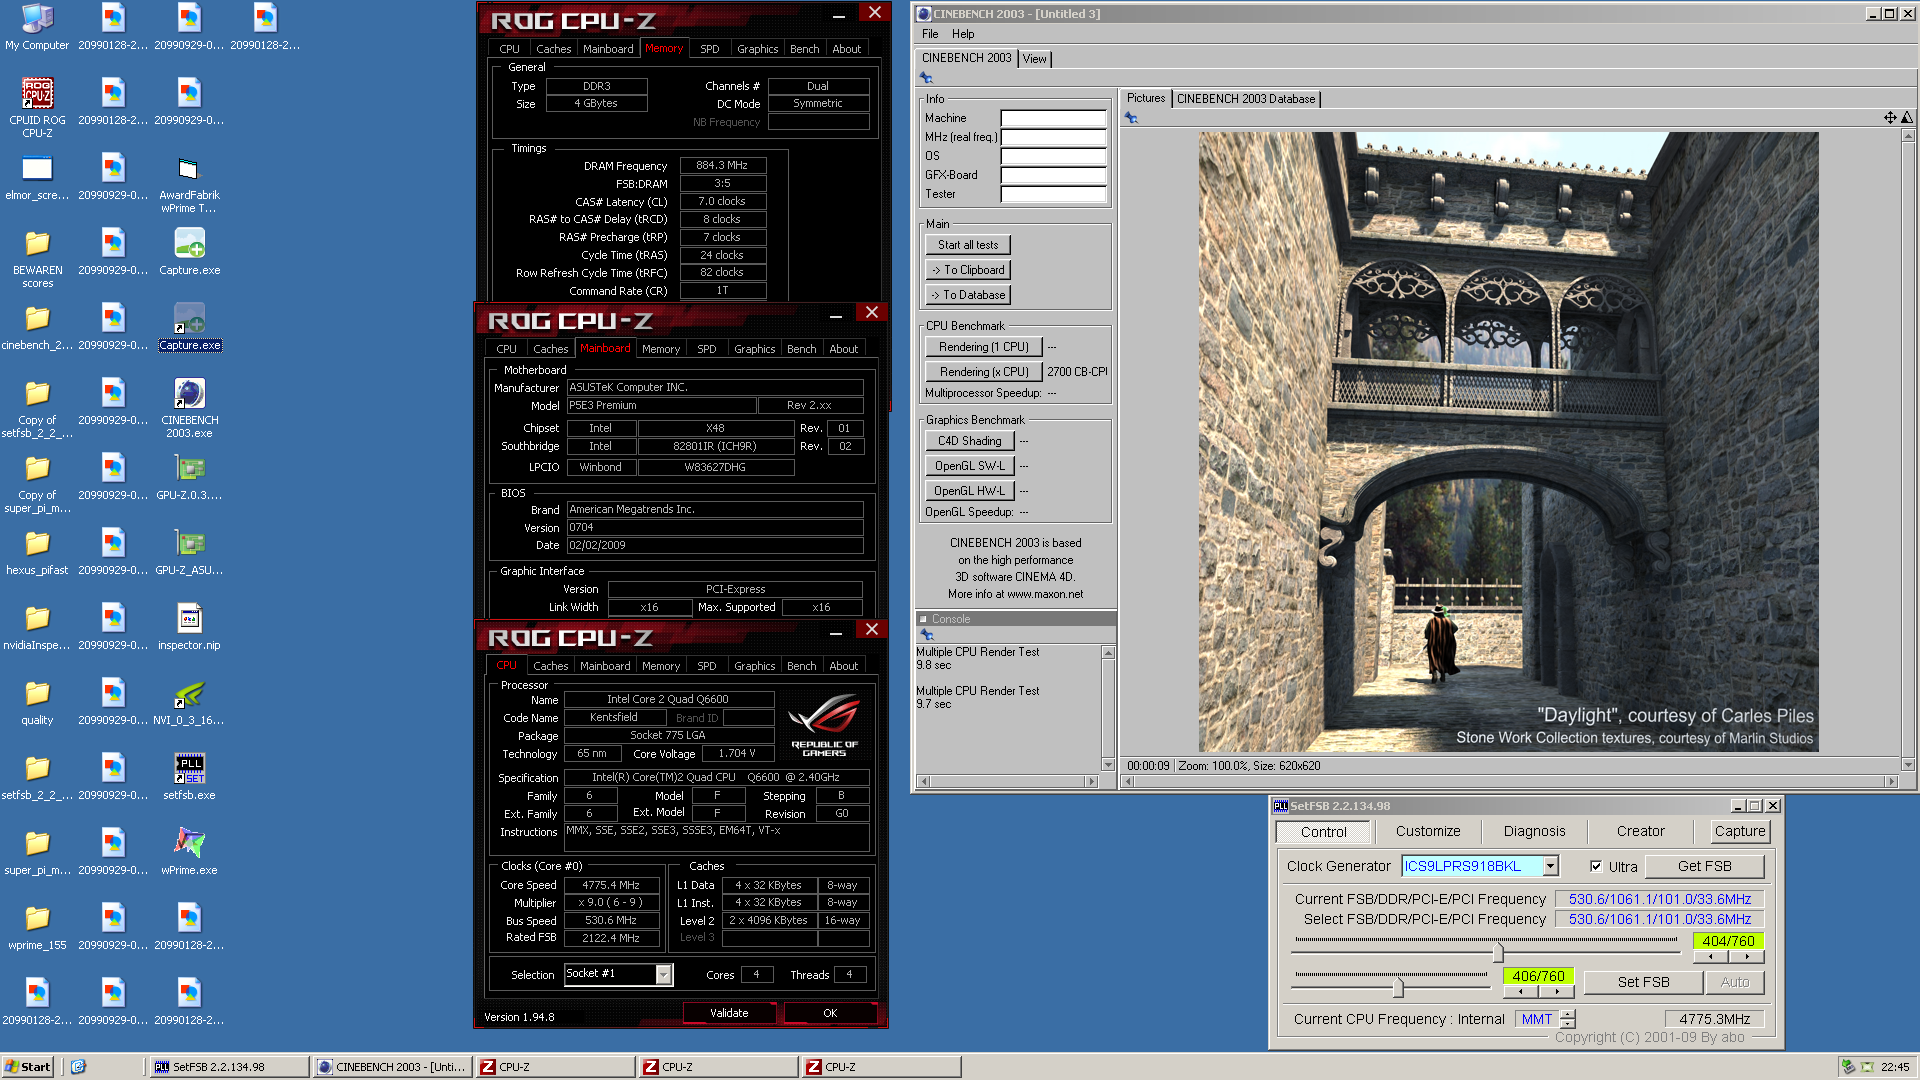The width and height of the screenshot is (1920, 1080).
Task: Switch to the View tab in CINEBENCH
Action: pyautogui.click(x=1034, y=59)
